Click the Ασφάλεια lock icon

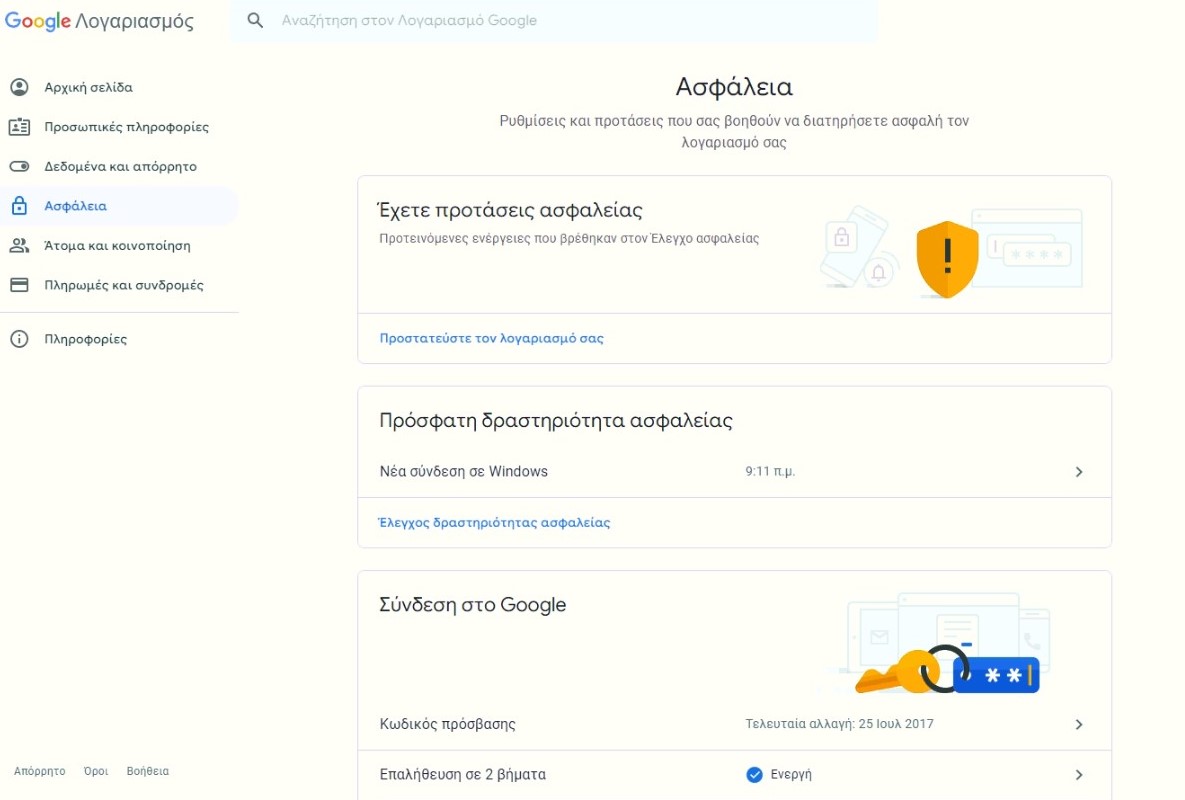pyautogui.click(x=19, y=205)
